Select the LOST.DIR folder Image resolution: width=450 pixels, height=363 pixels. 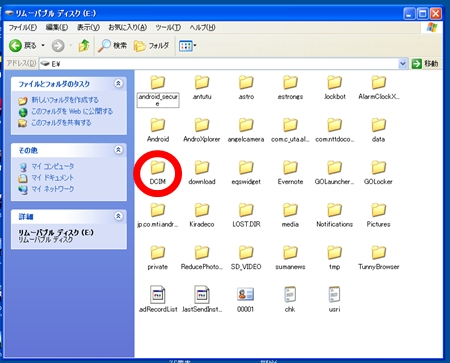point(246,215)
